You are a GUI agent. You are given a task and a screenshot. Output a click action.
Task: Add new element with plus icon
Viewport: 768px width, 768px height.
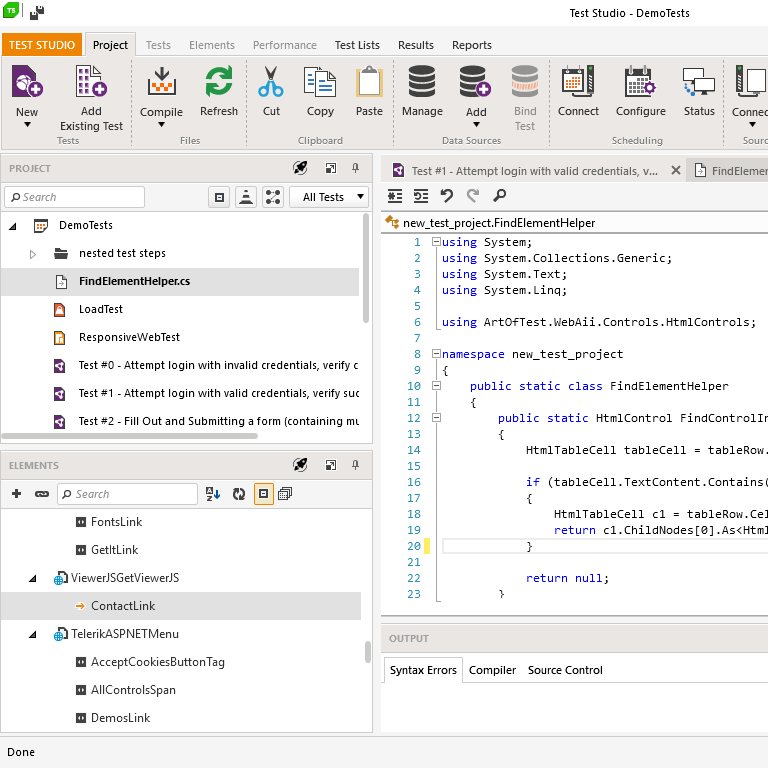17,494
